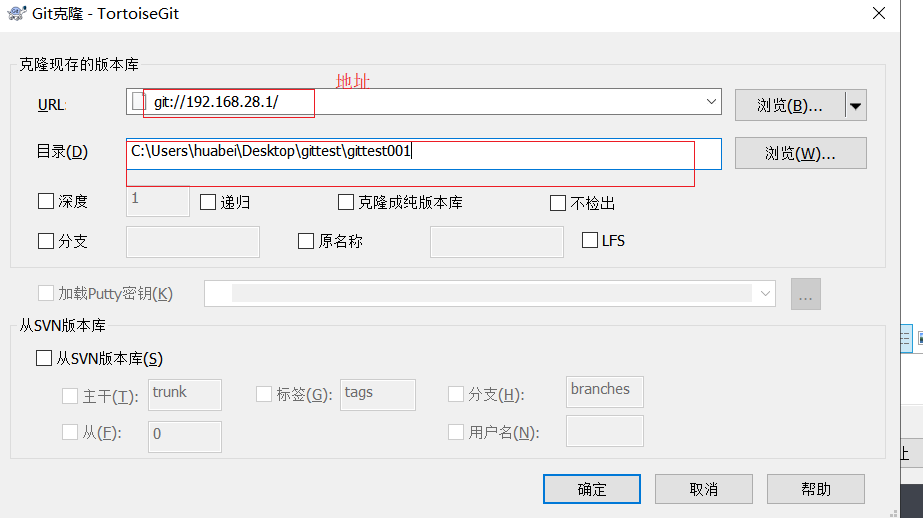Click the branch name input field
This screenshot has width=923, height=518.
192,241
